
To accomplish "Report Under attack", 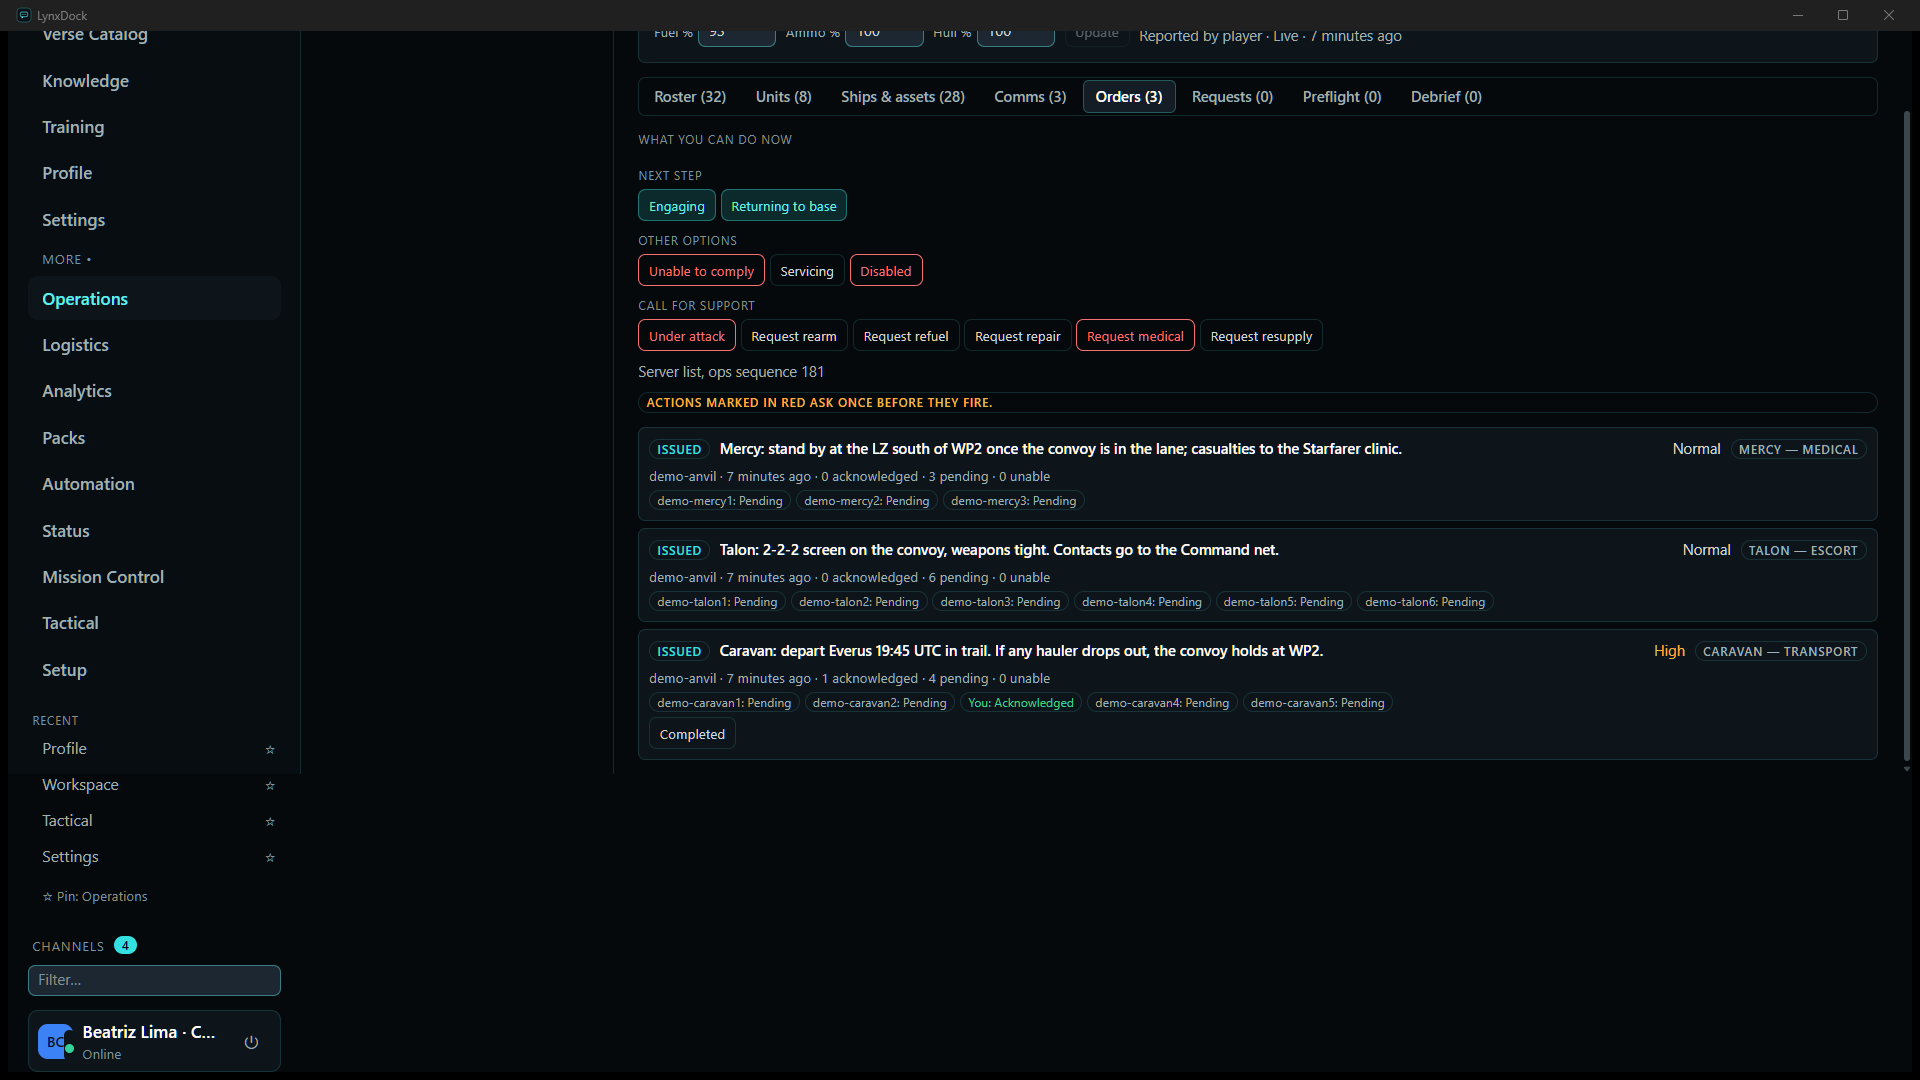I will [x=687, y=336].
